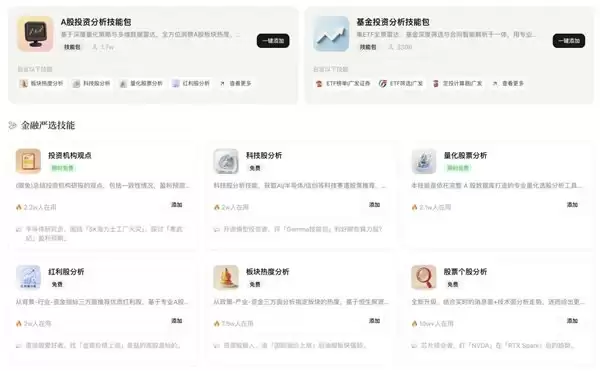The height and width of the screenshot is (371, 600).
Task: Open the 科技股分析 chip in A股 pack
Action: click(91, 83)
